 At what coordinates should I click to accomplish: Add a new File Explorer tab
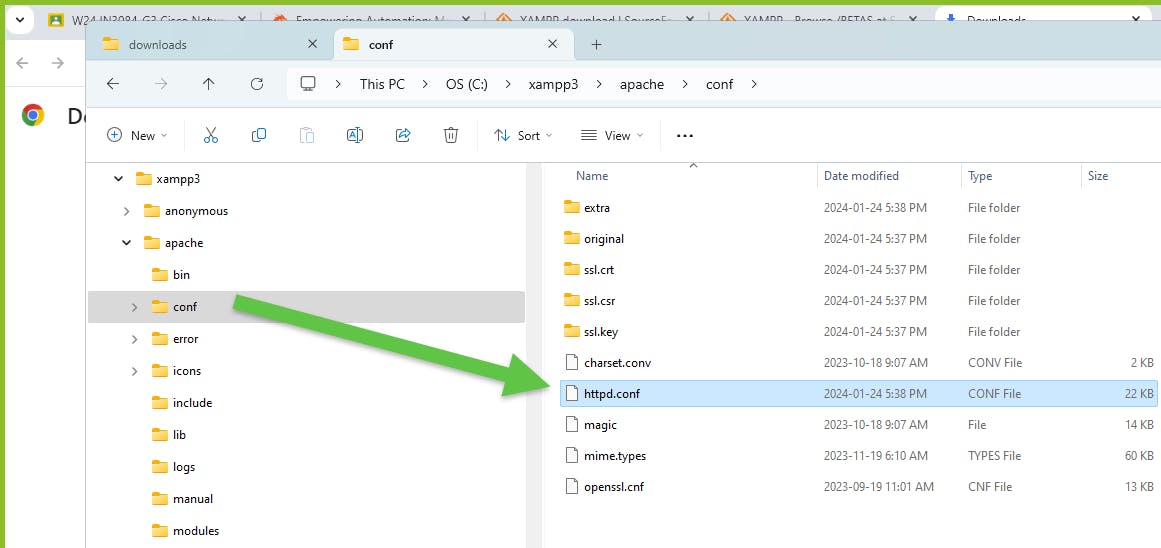(596, 44)
